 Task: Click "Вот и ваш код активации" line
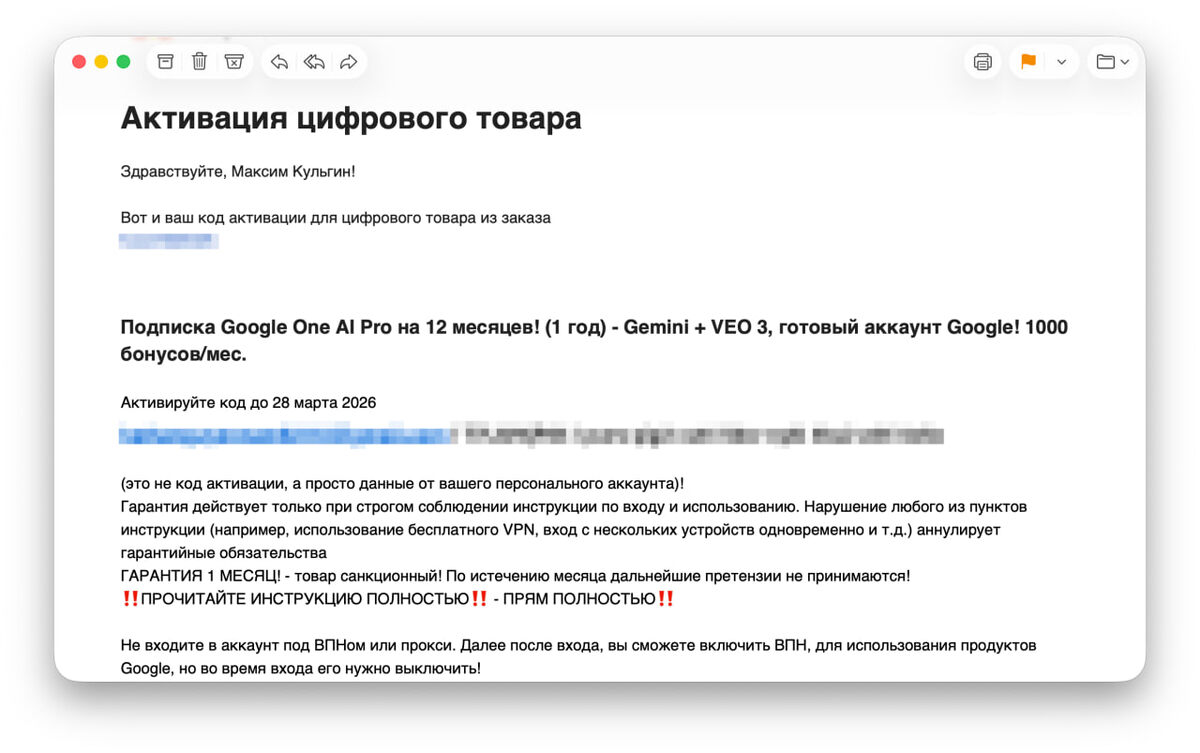click(335, 217)
